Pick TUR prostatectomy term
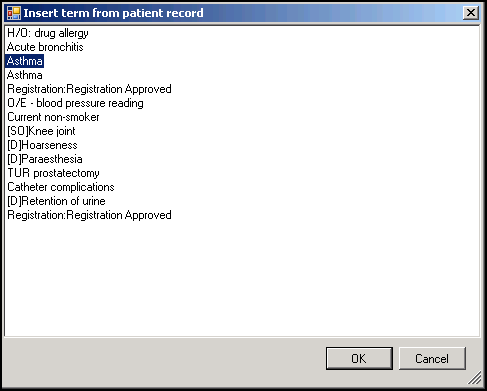The height and width of the screenshot is (391, 487). pos(53,173)
